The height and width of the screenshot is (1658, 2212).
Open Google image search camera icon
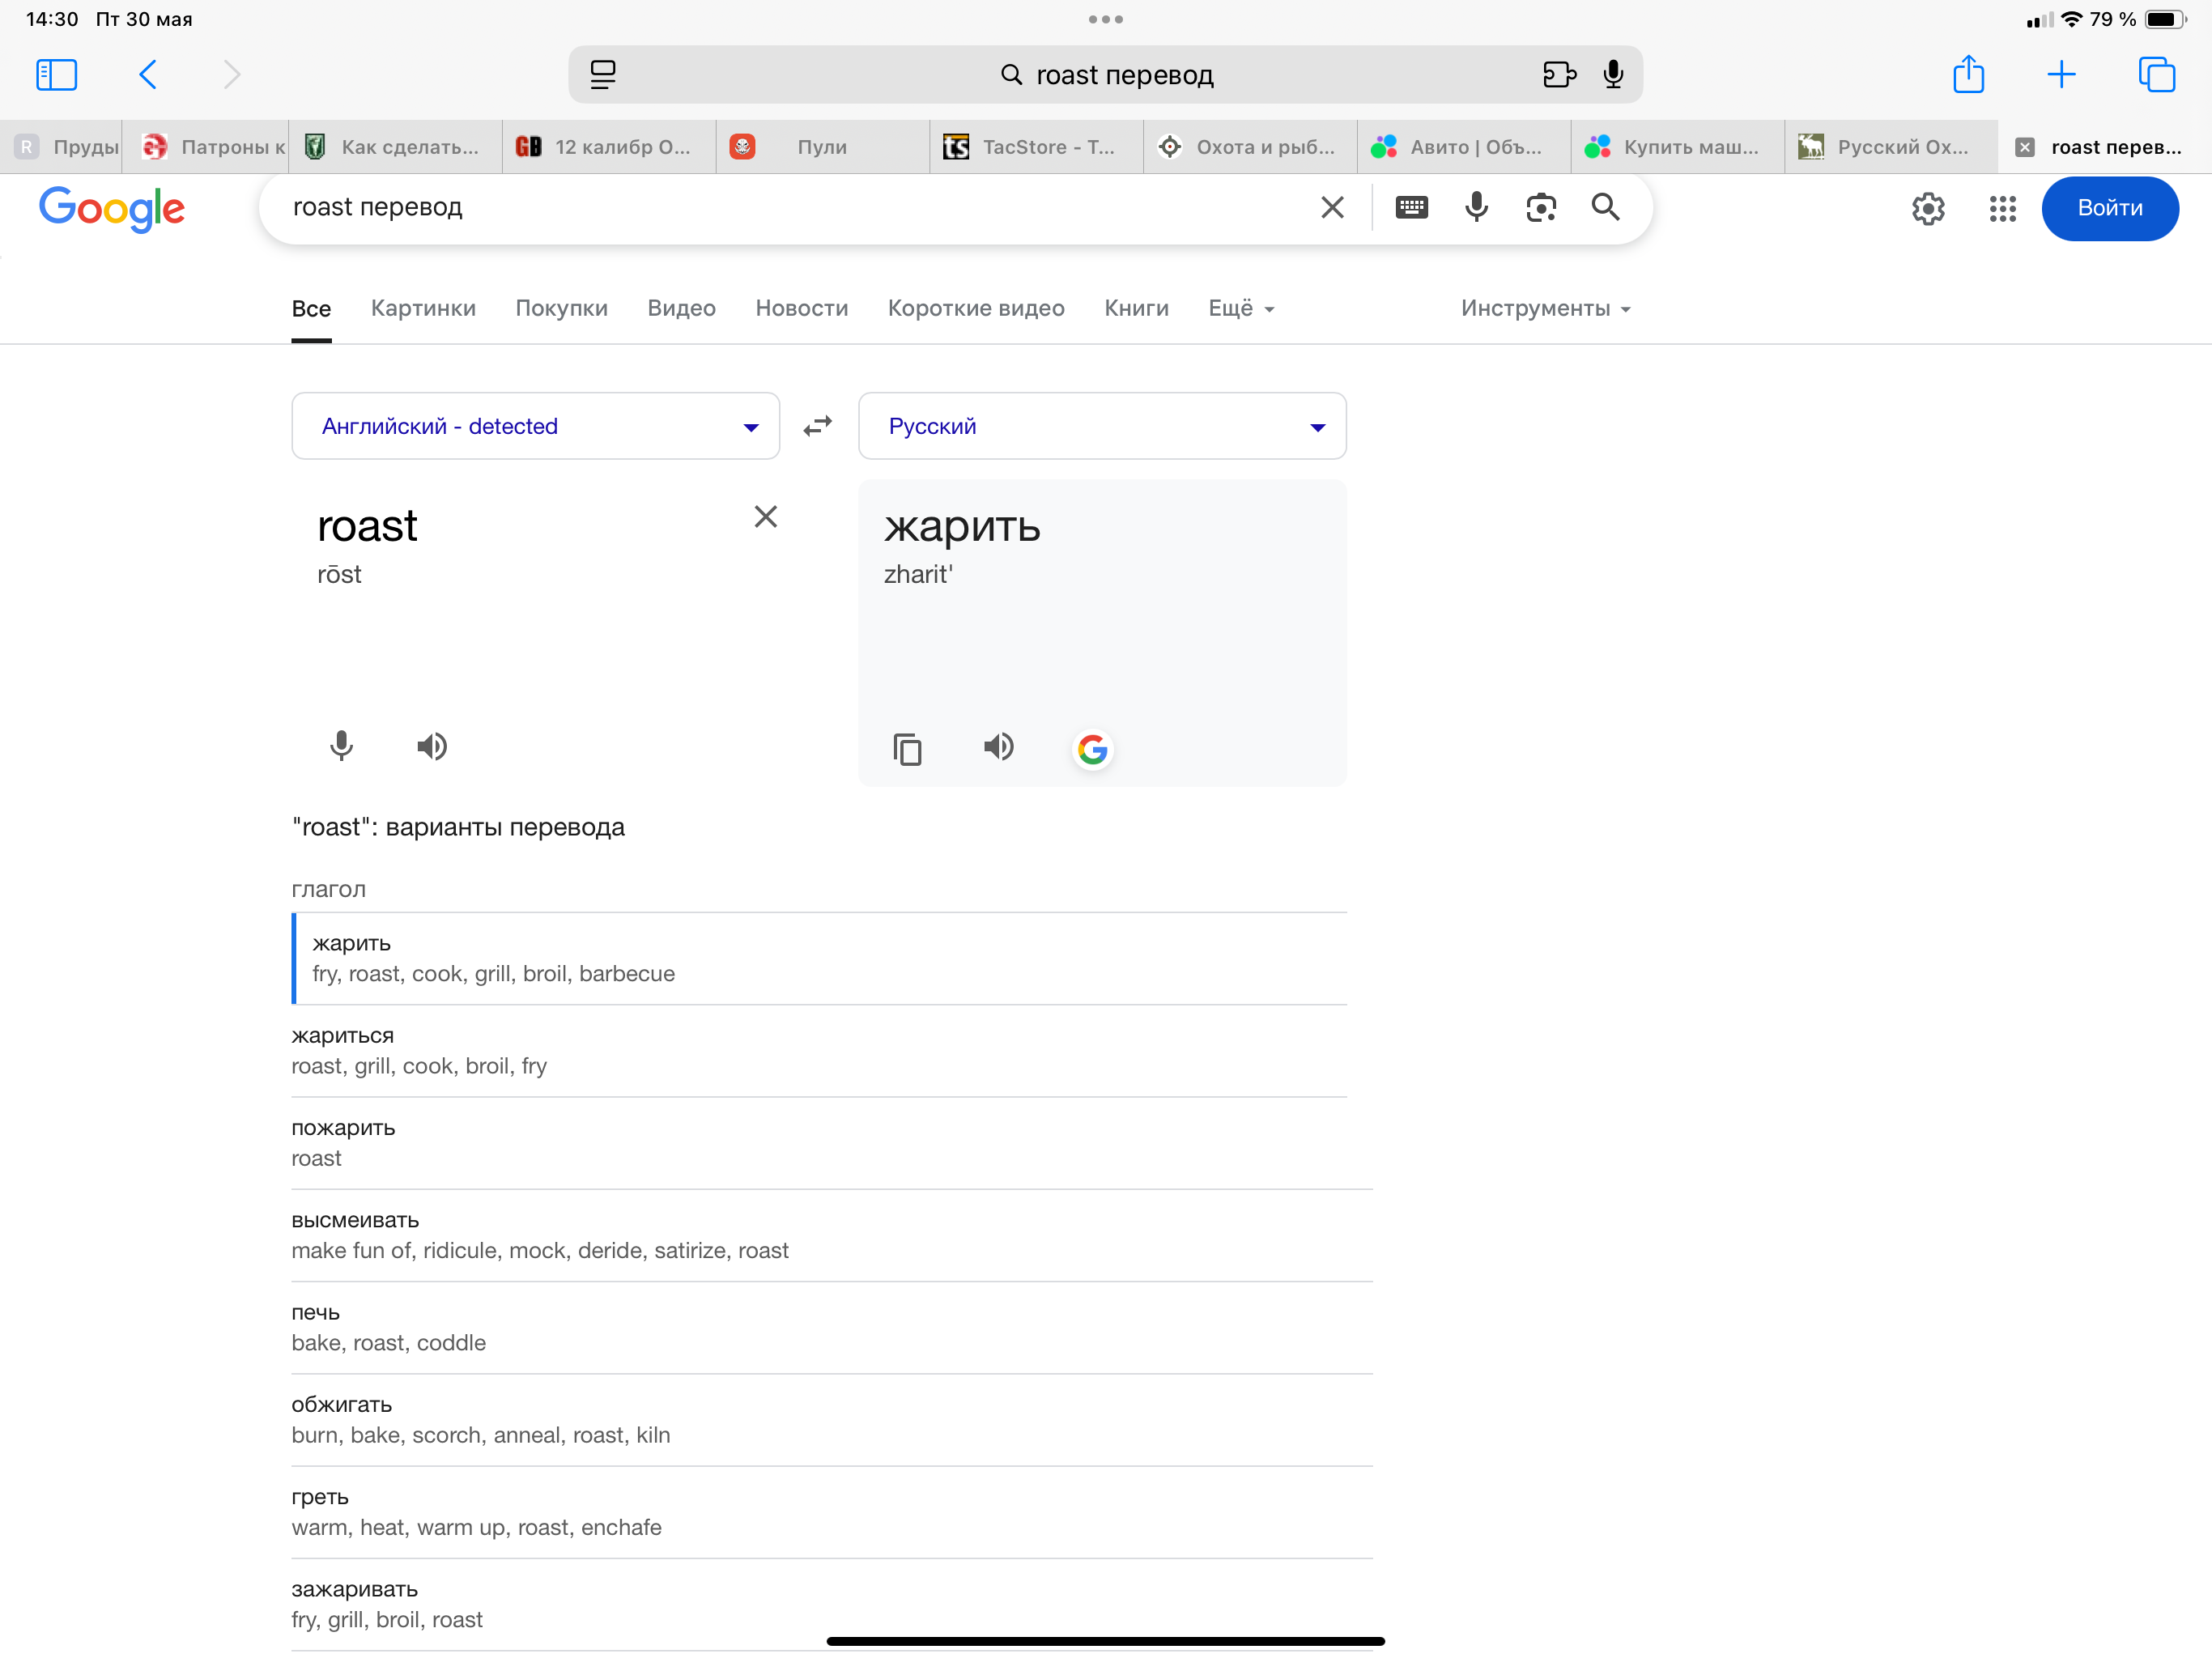point(1540,207)
